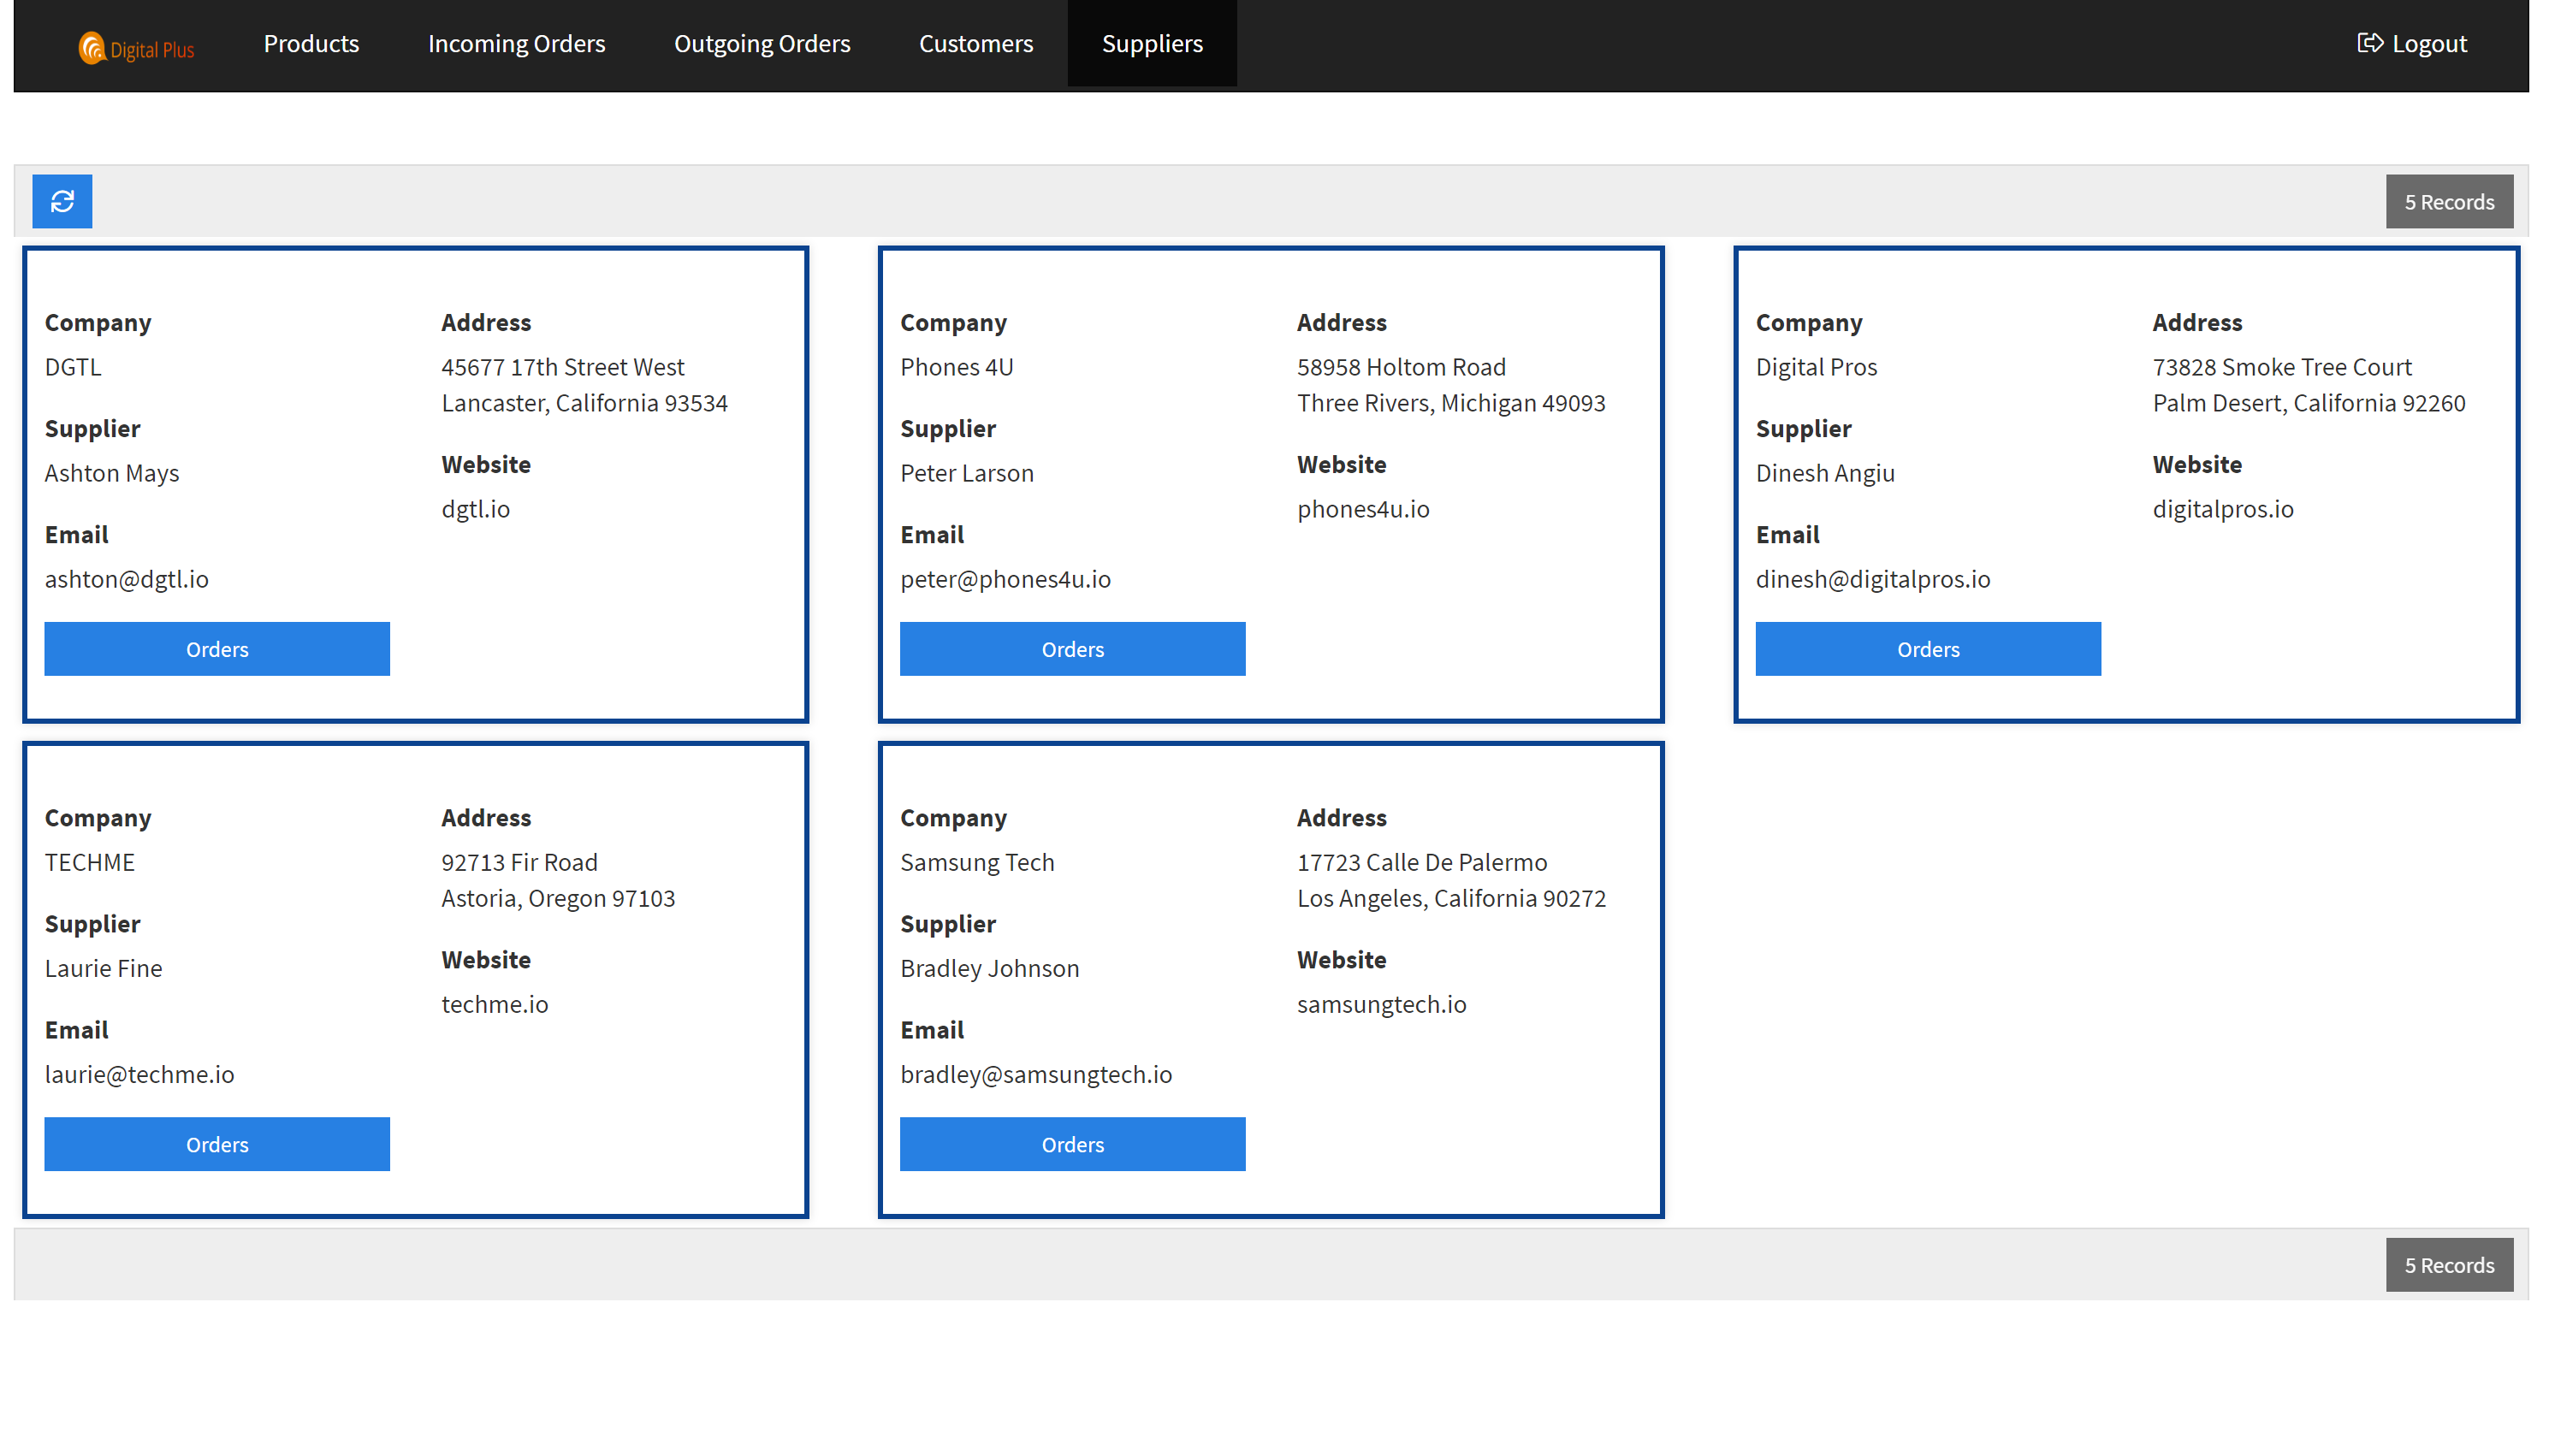Show Orders for TECHME supplier

tap(217, 1144)
